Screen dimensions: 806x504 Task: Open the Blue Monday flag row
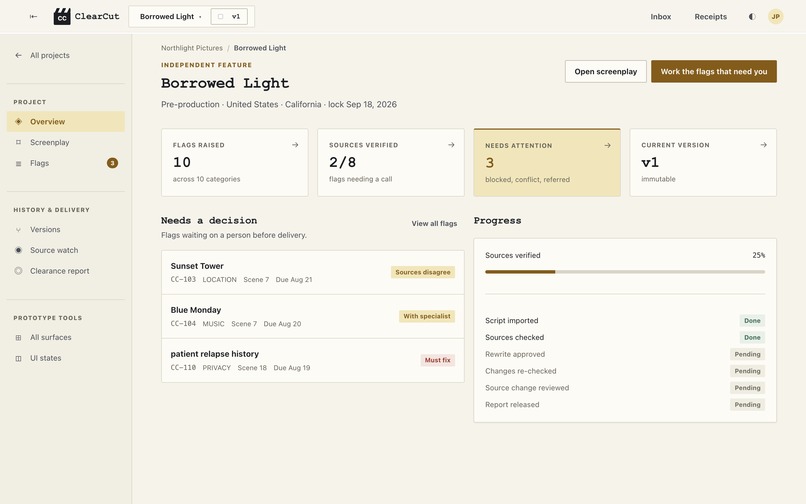[313, 316]
